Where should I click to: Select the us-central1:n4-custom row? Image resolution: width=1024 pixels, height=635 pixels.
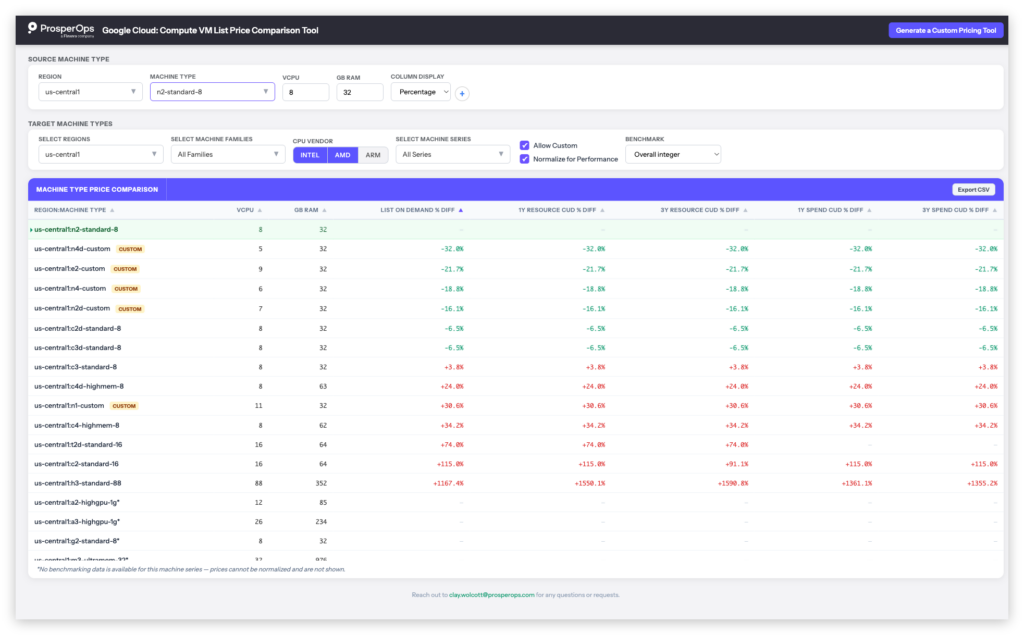tap(515, 289)
